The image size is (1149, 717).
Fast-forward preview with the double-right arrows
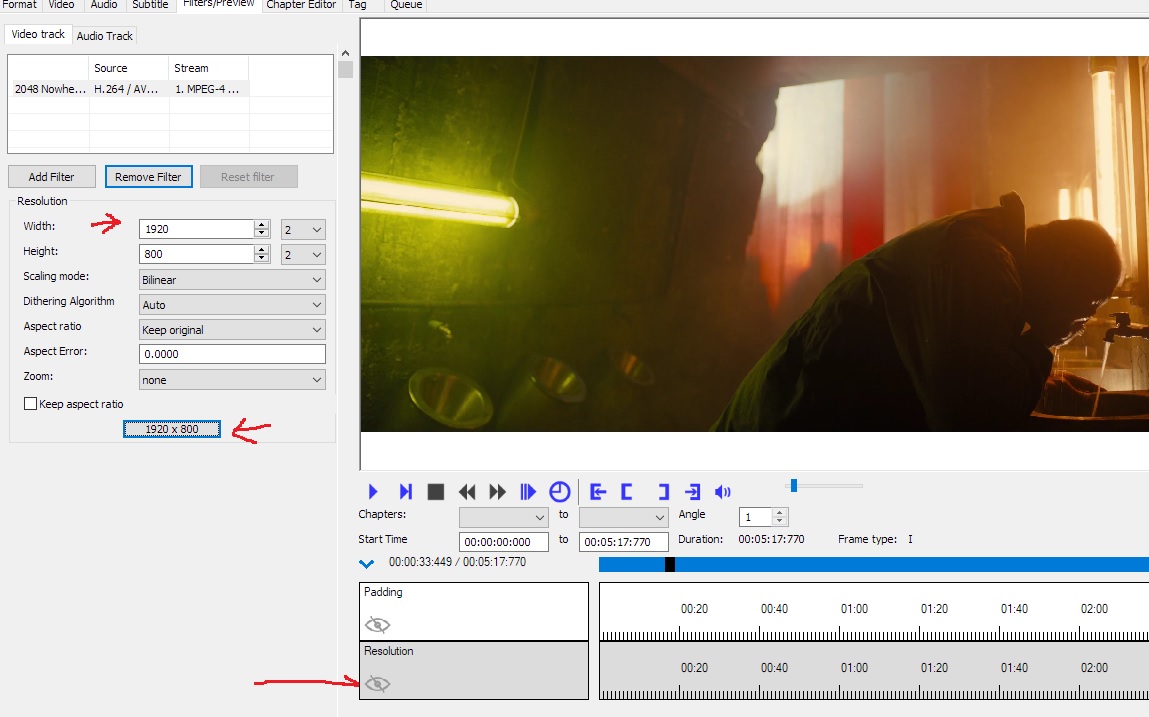coord(498,491)
